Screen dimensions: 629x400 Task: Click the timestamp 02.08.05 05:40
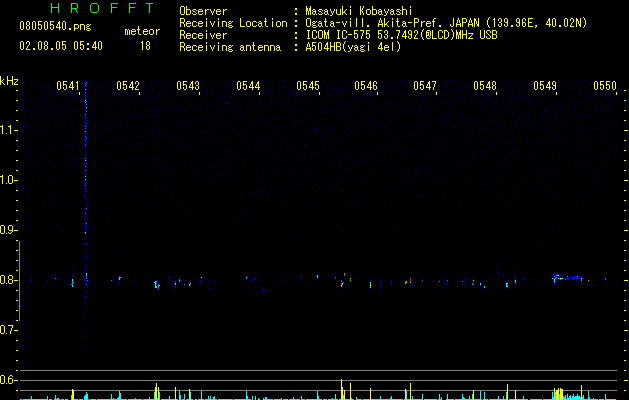[x=61, y=46]
